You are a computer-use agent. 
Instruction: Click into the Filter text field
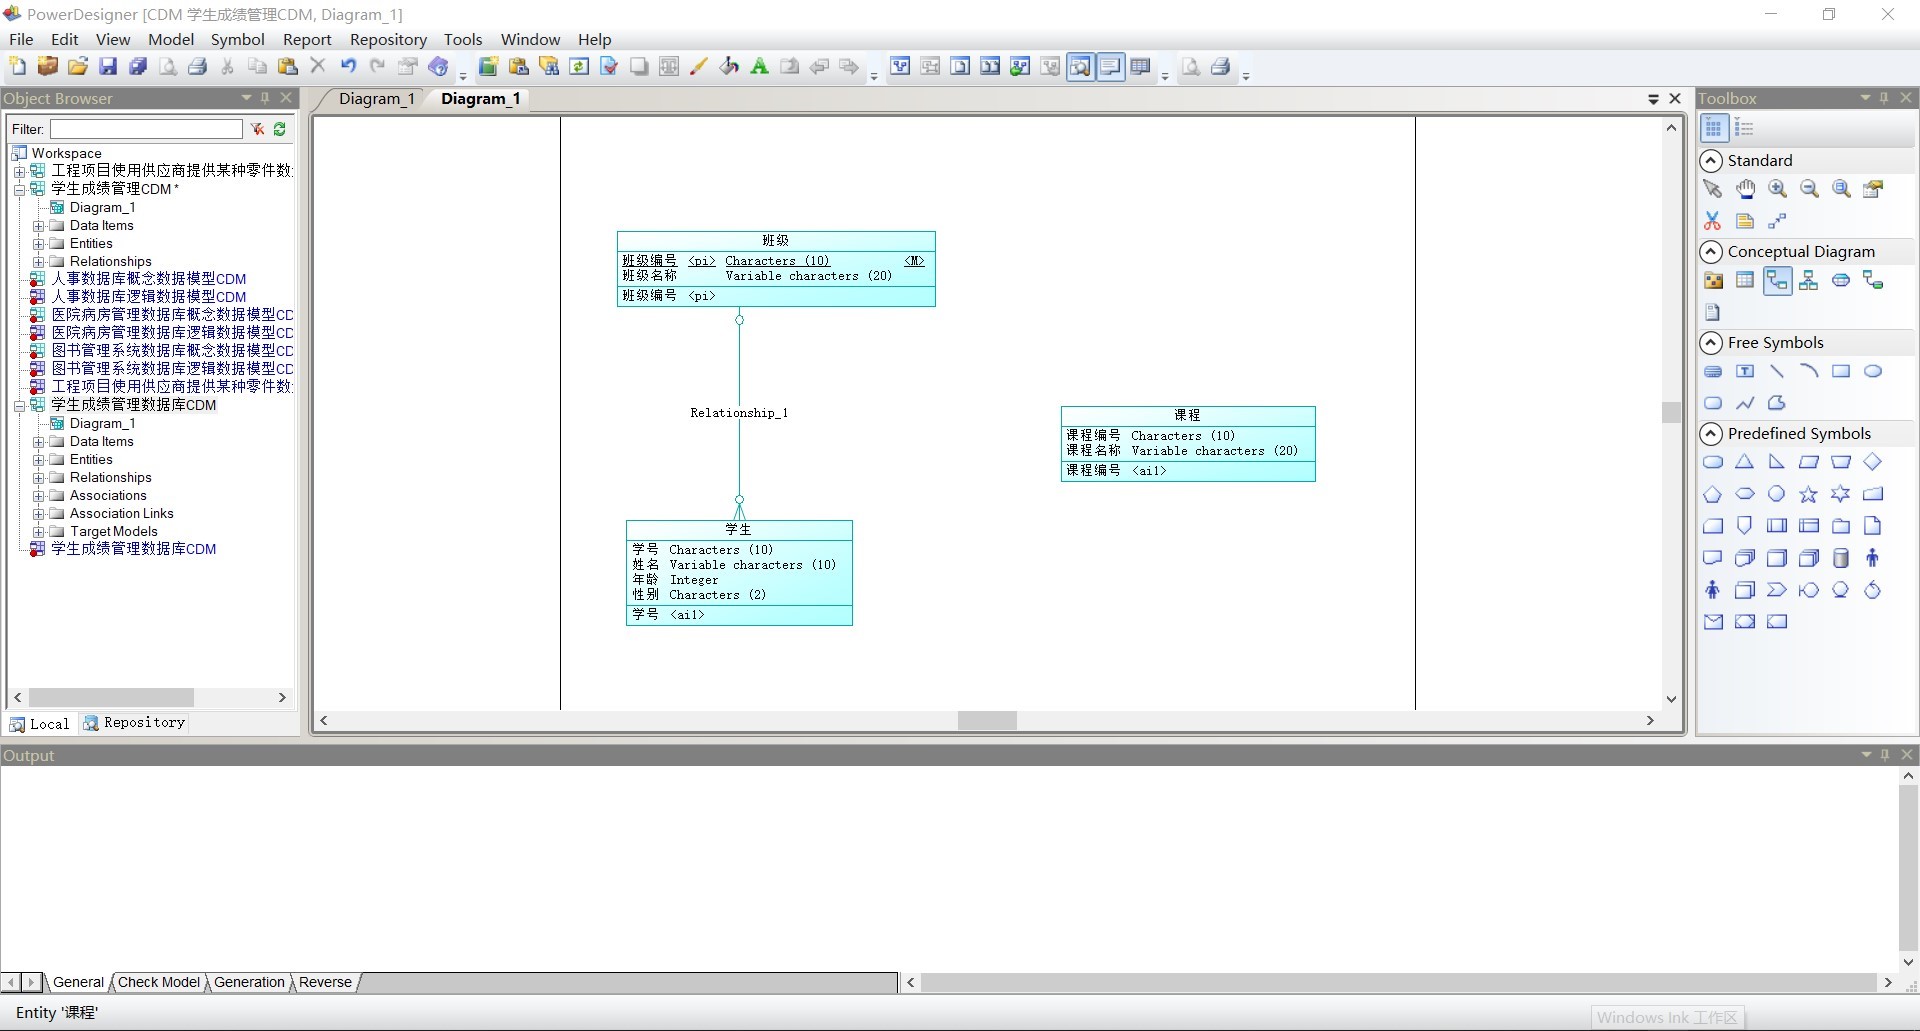coord(147,129)
